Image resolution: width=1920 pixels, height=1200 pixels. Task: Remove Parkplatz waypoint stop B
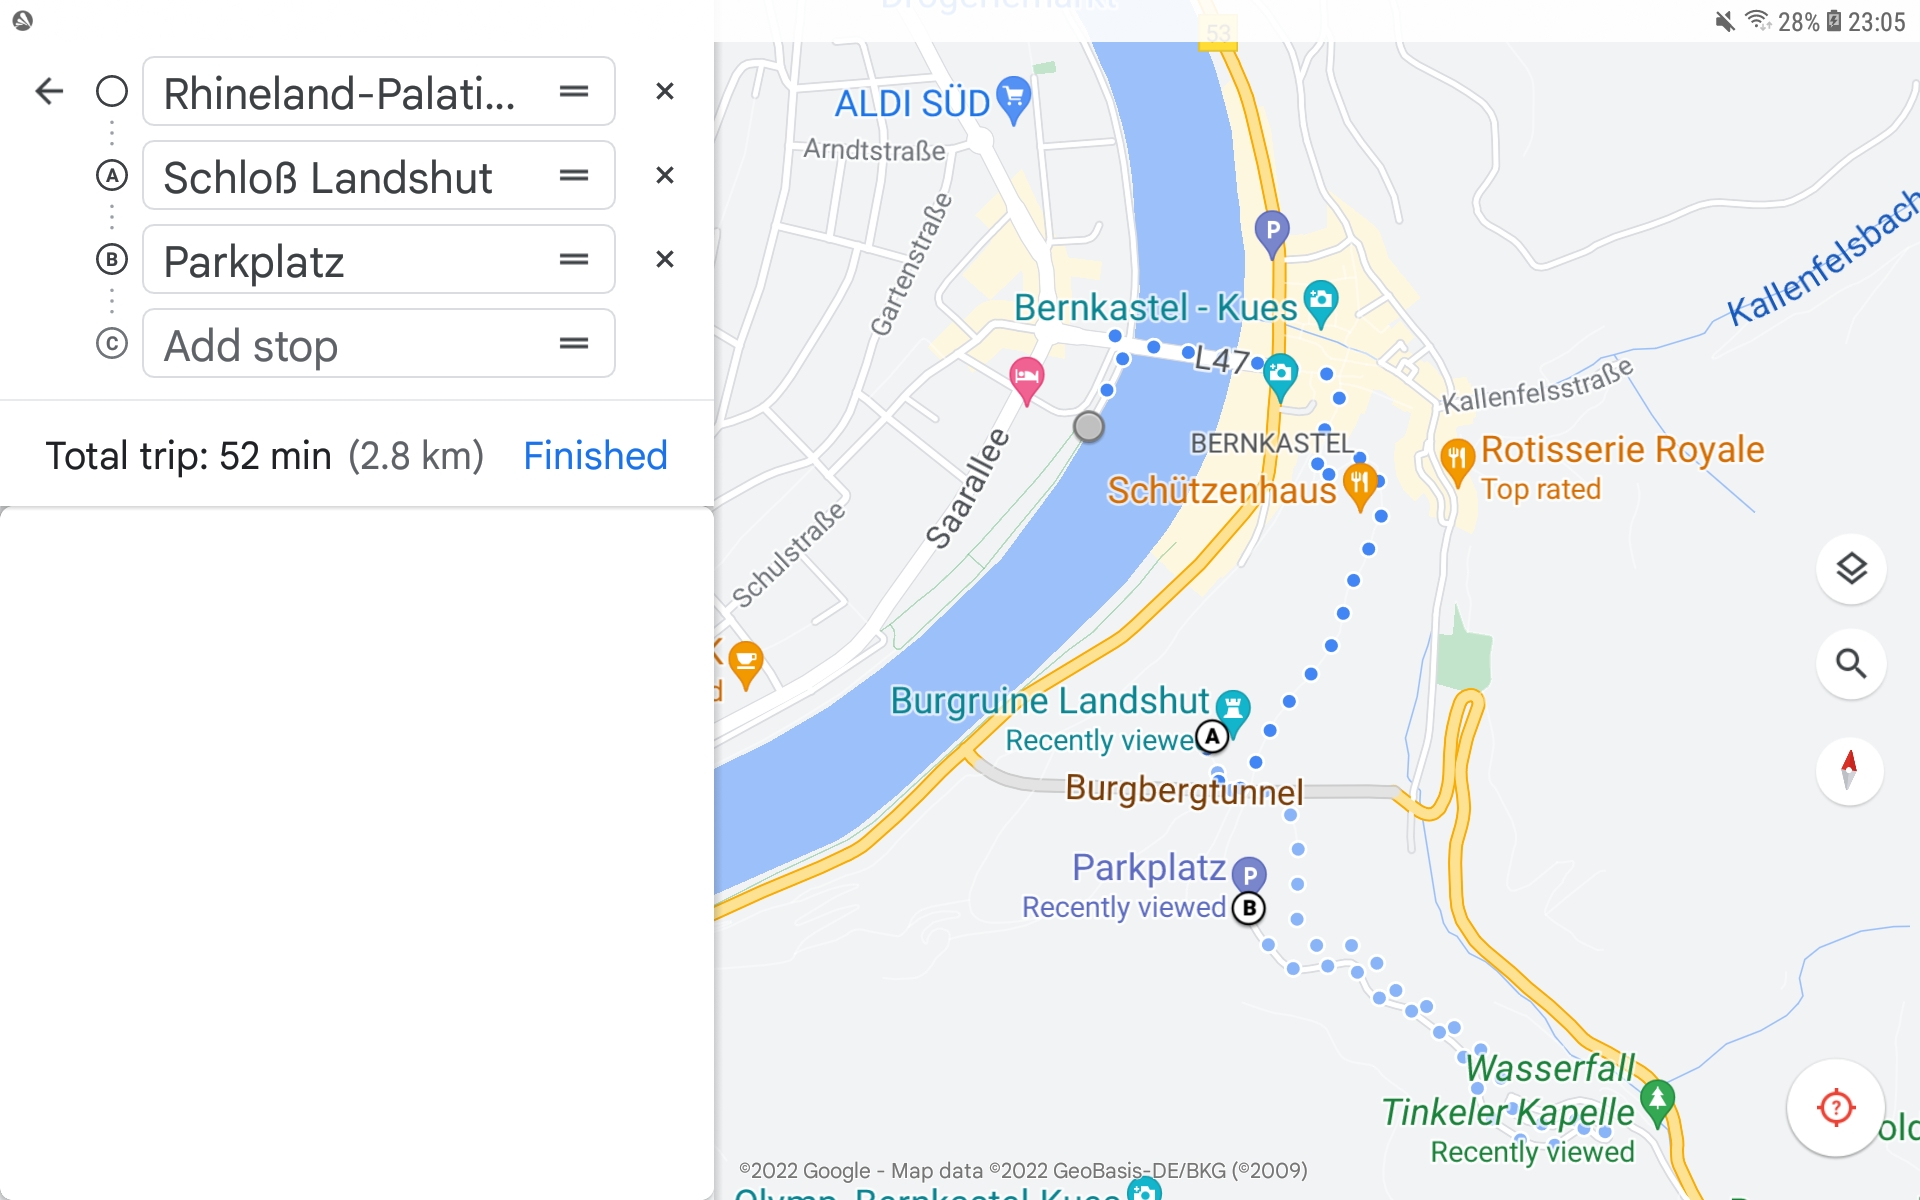665,260
